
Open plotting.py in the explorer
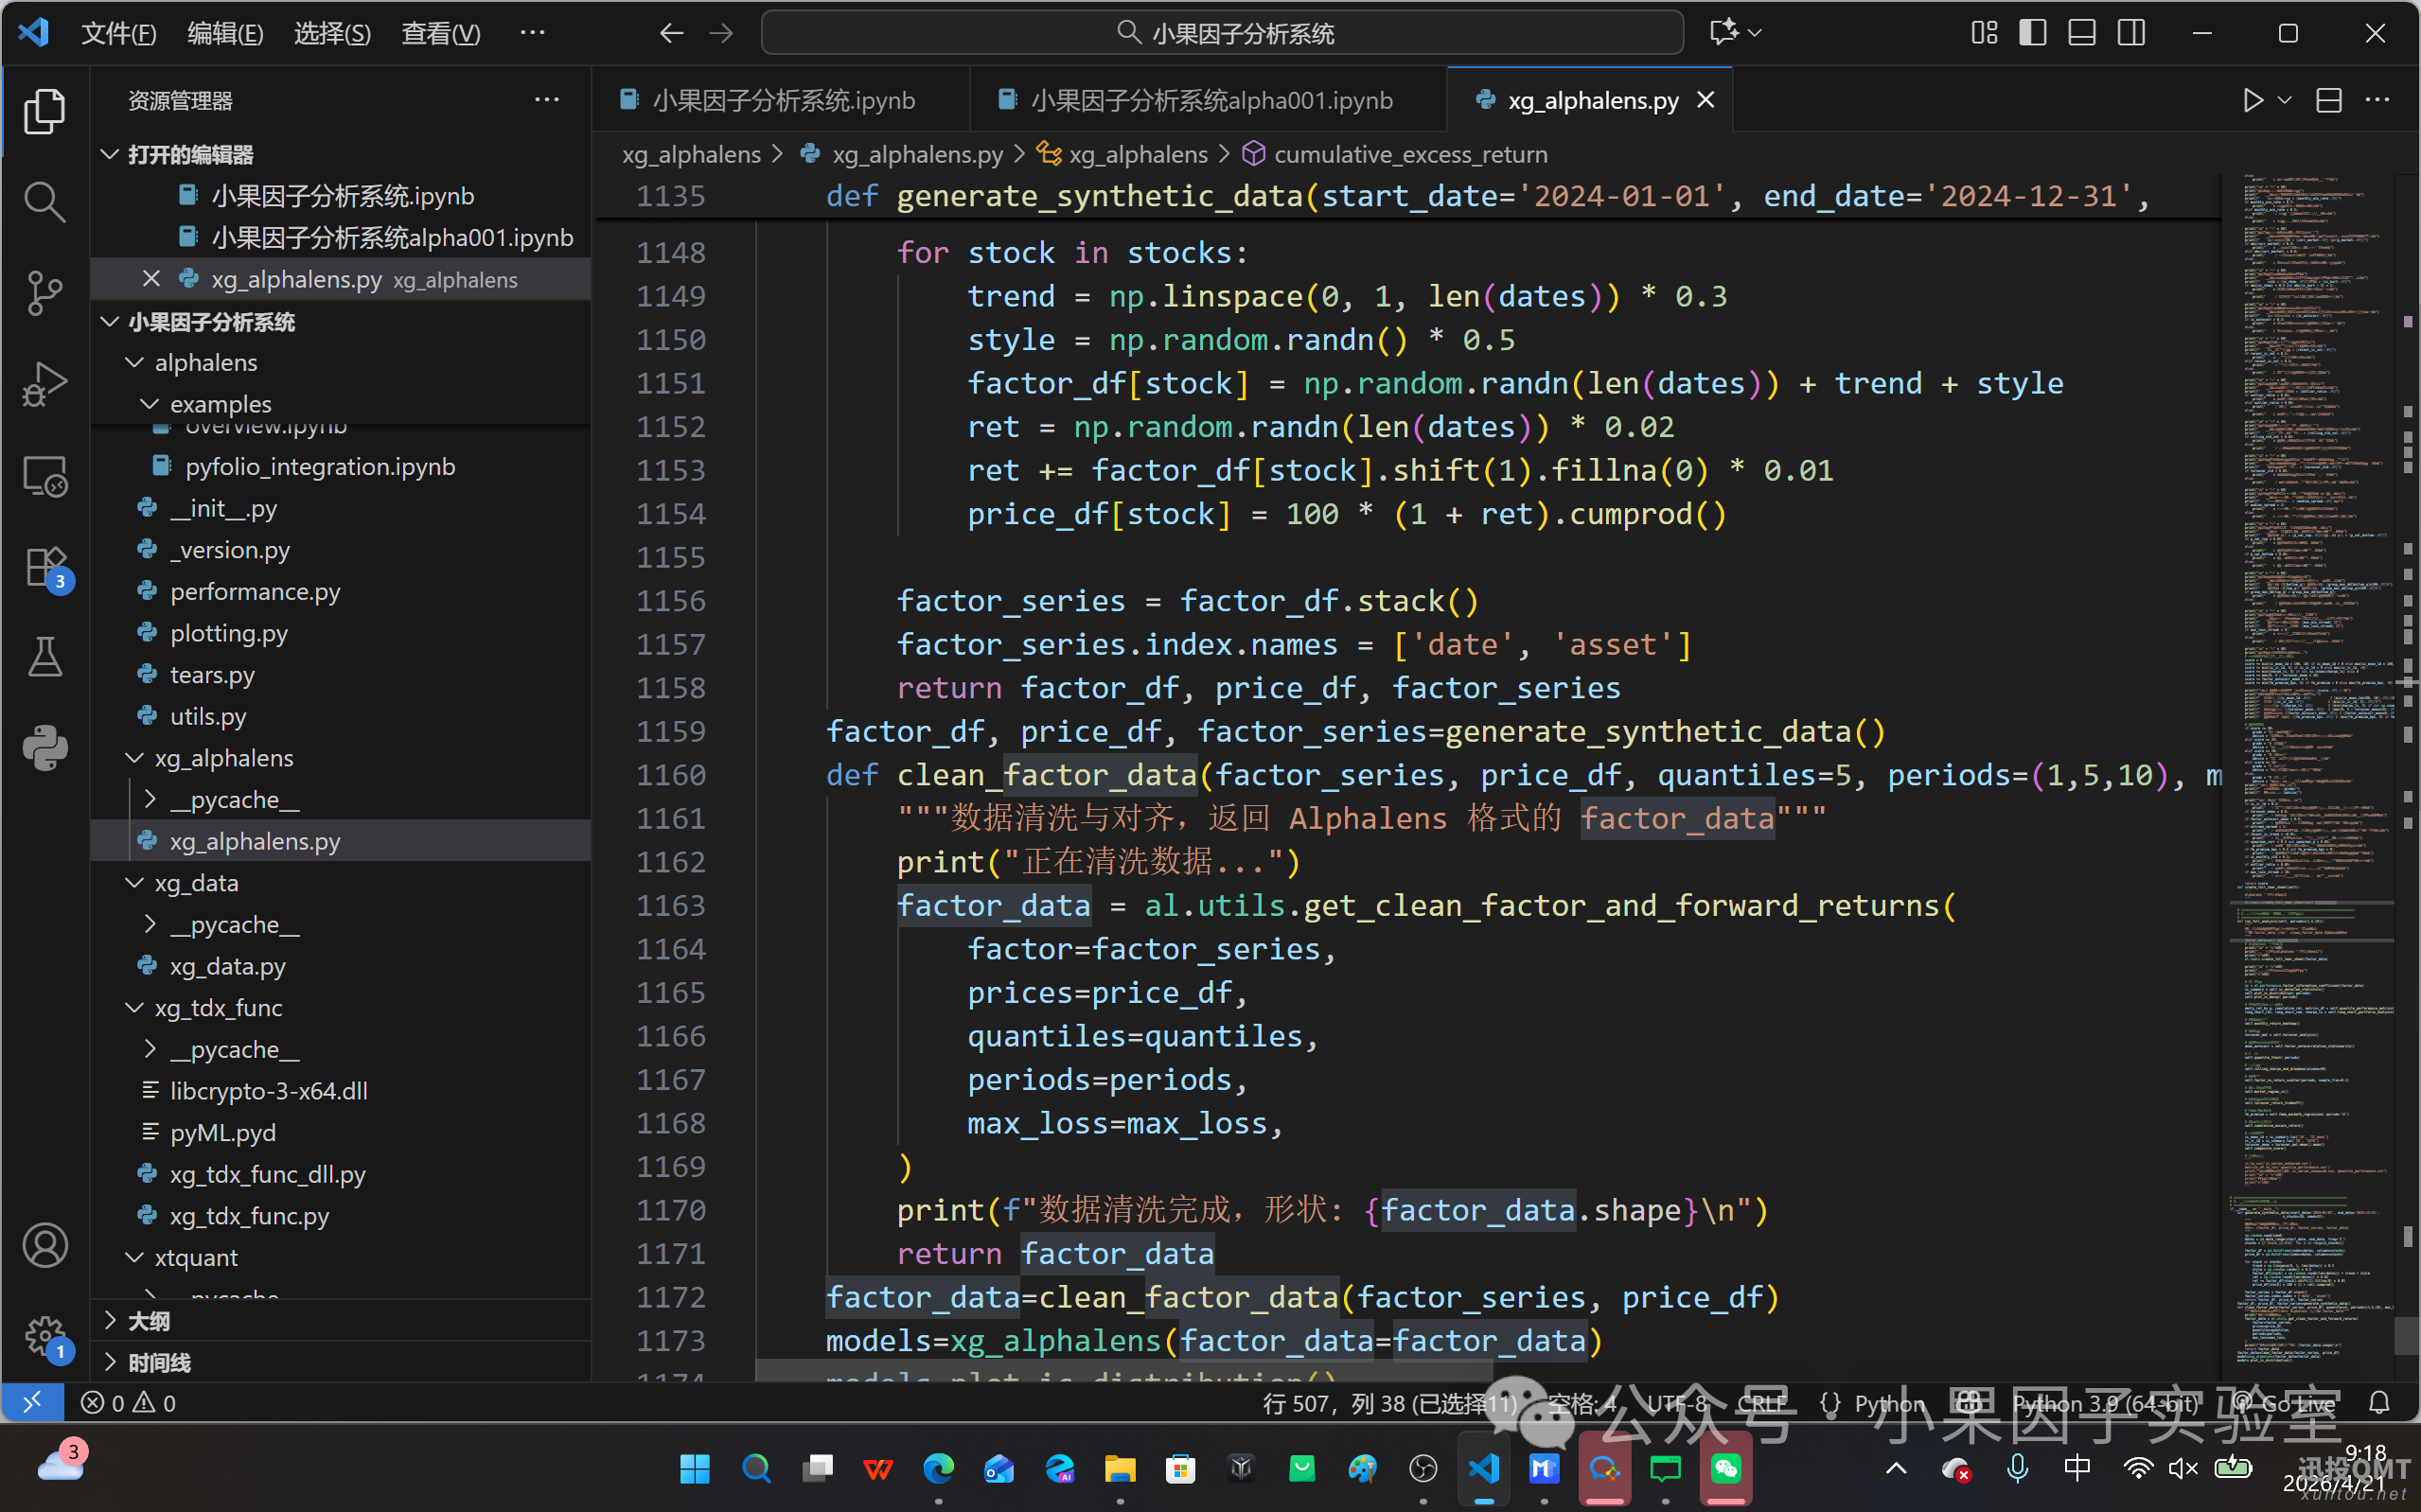coord(229,633)
